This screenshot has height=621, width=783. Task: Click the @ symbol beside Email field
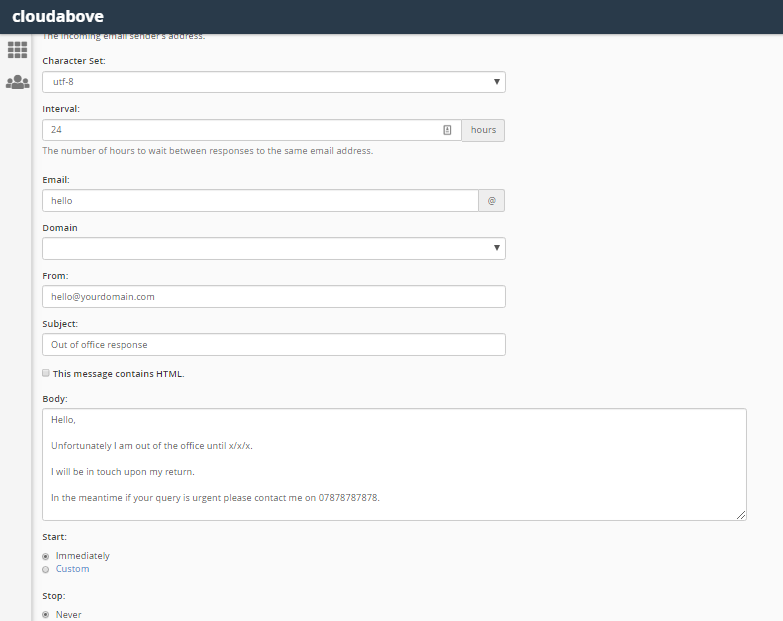click(491, 201)
